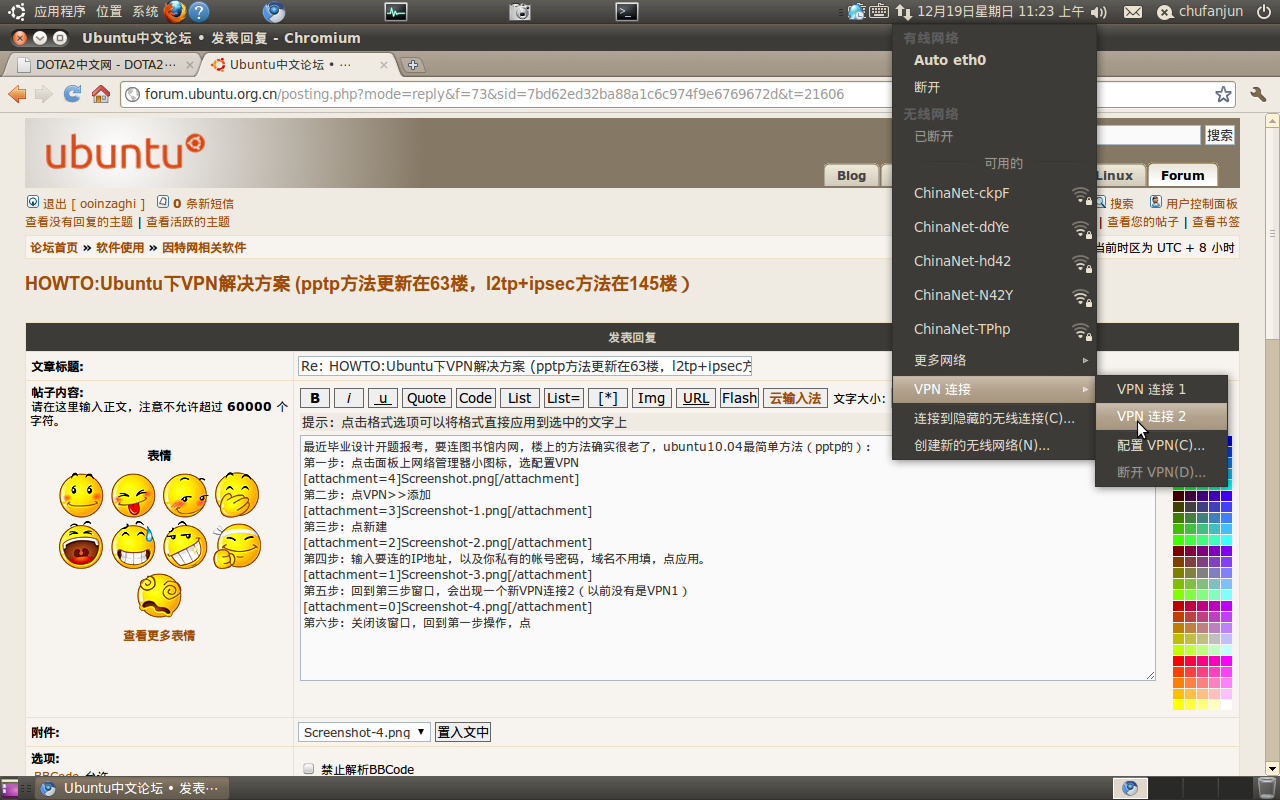Expand the VPN 连接 submenu entry
The image size is (1280, 800).
(995, 389)
